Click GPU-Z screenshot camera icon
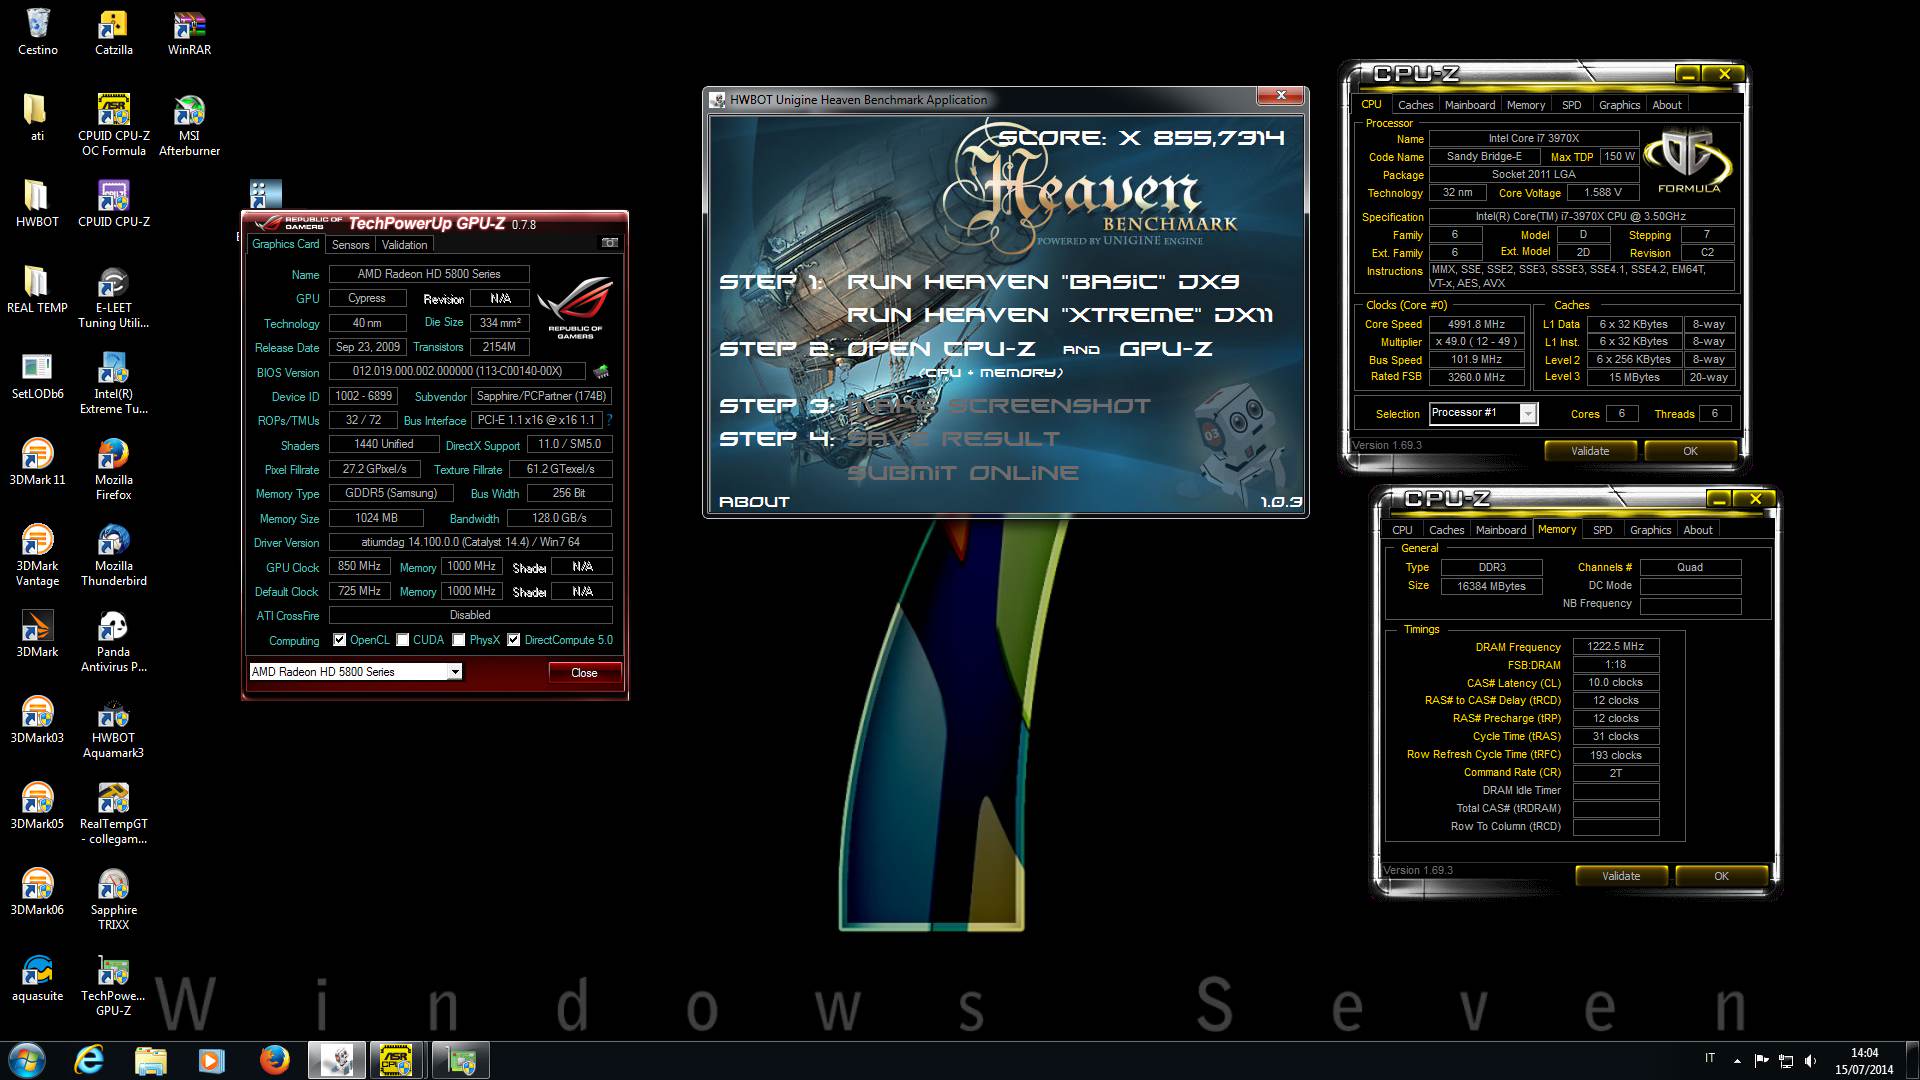Image resolution: width=1920 pixels, height=1080 pixels. [x=609, y=243]
